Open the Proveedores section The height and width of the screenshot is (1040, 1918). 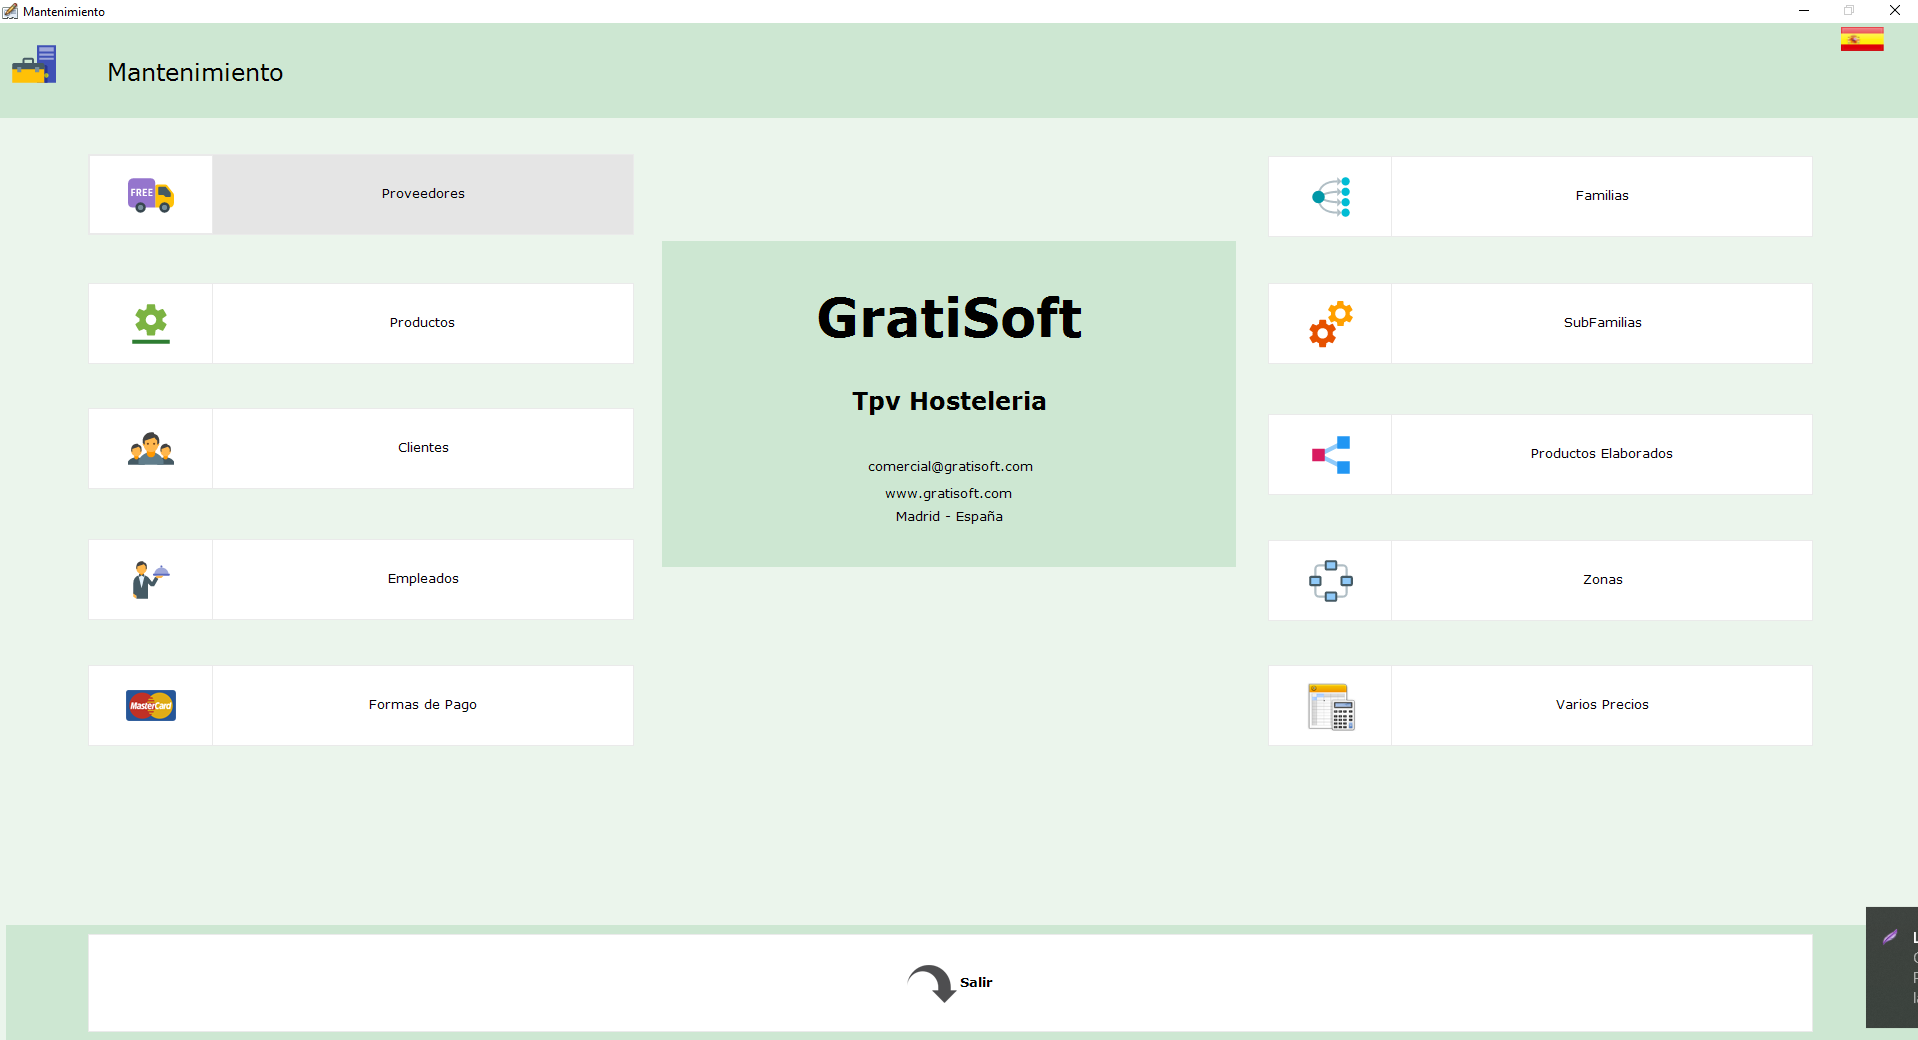423,194
